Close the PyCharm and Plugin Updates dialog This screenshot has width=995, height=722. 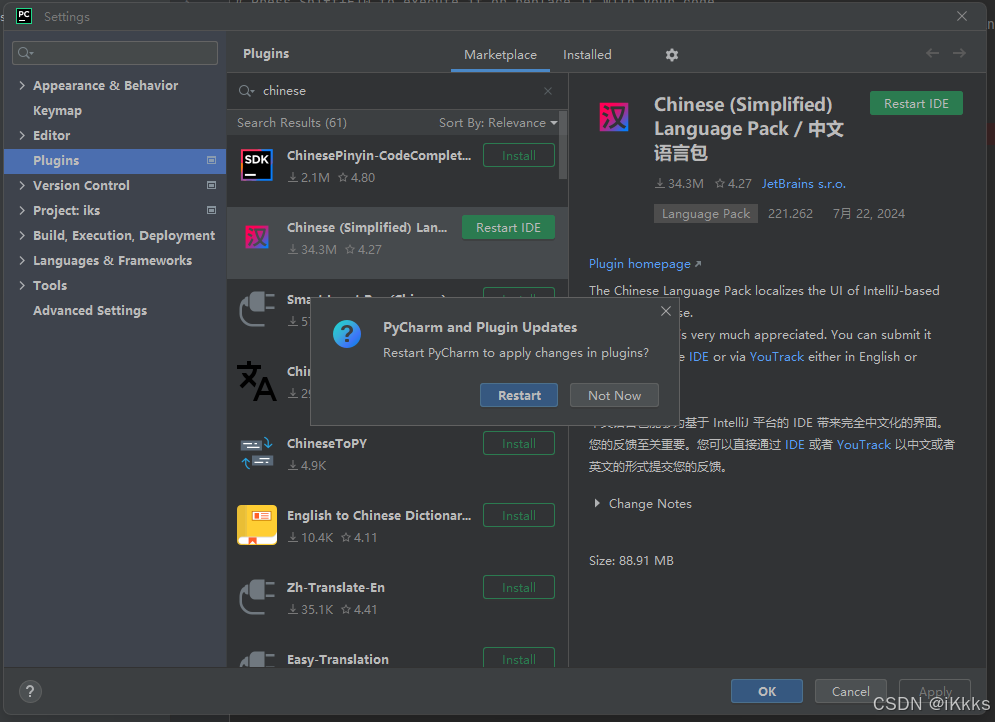[x=666, y=311]
